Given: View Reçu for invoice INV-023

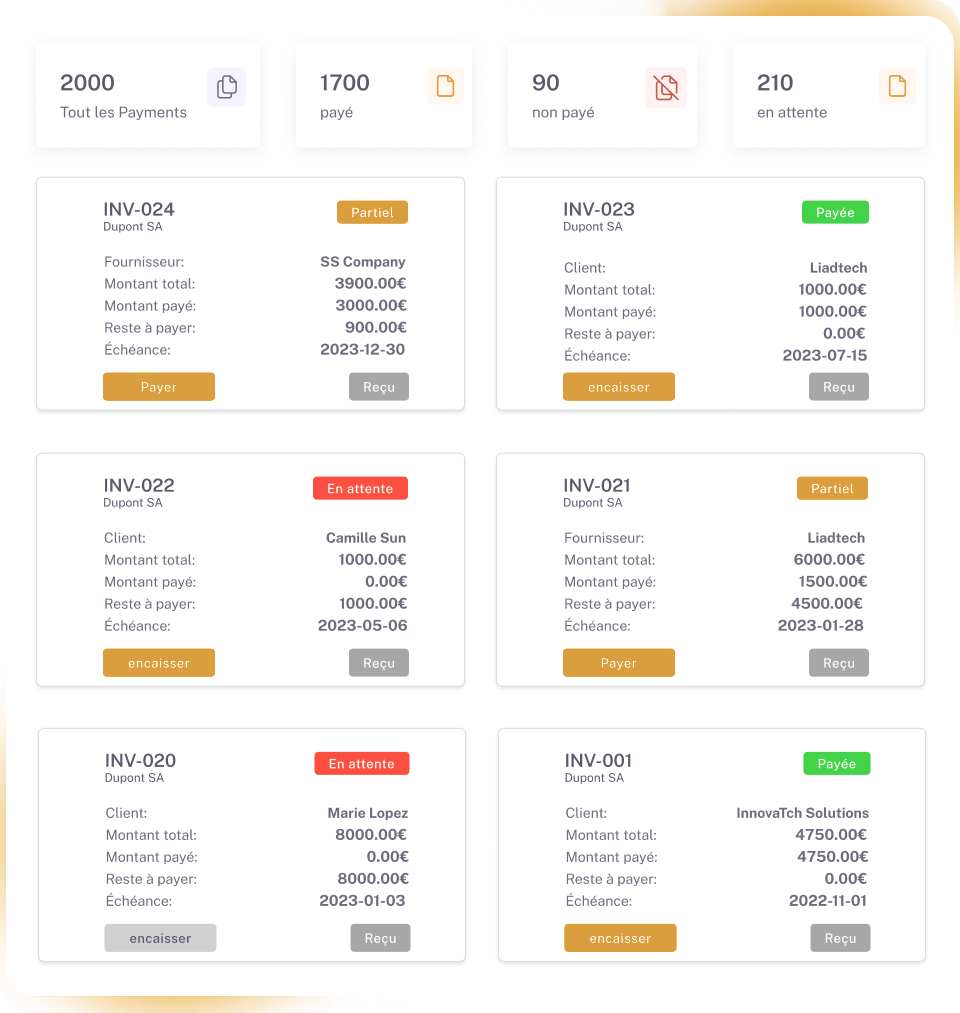Looking at the screenshot, I should (x=839, y=387).
